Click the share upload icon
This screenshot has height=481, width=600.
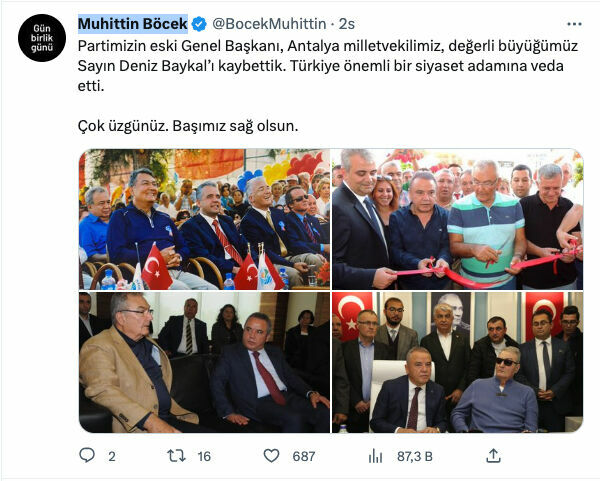493,455
